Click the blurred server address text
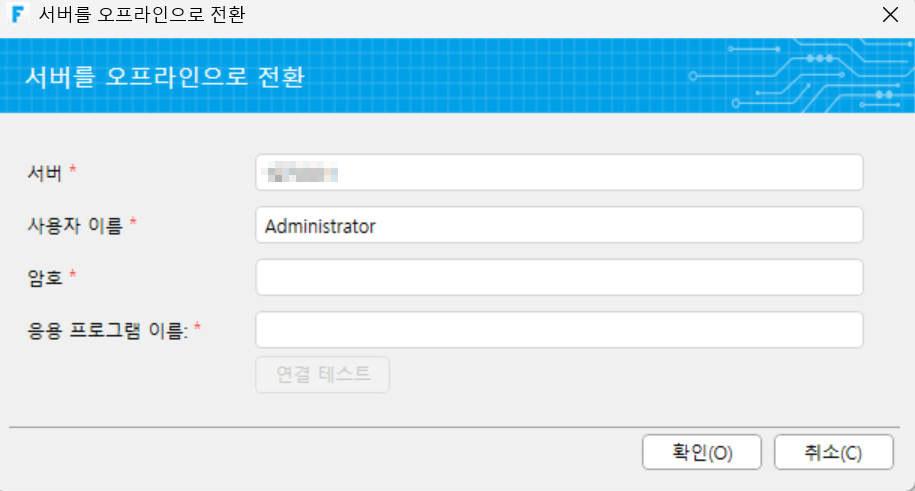 pyautogui.click(x=301, y=173)
